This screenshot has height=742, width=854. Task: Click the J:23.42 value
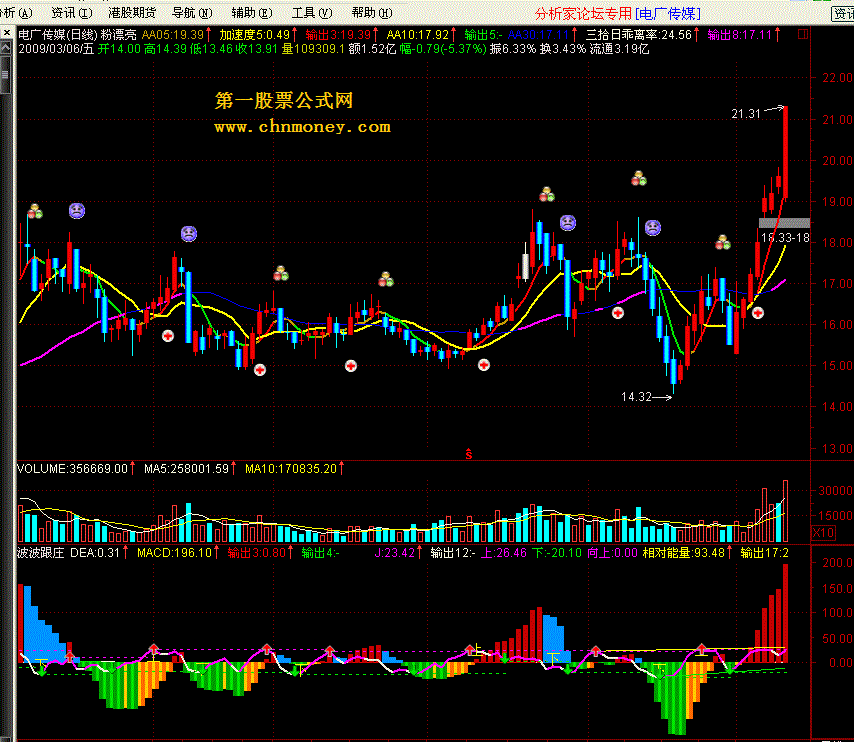(x=395, y=552)
